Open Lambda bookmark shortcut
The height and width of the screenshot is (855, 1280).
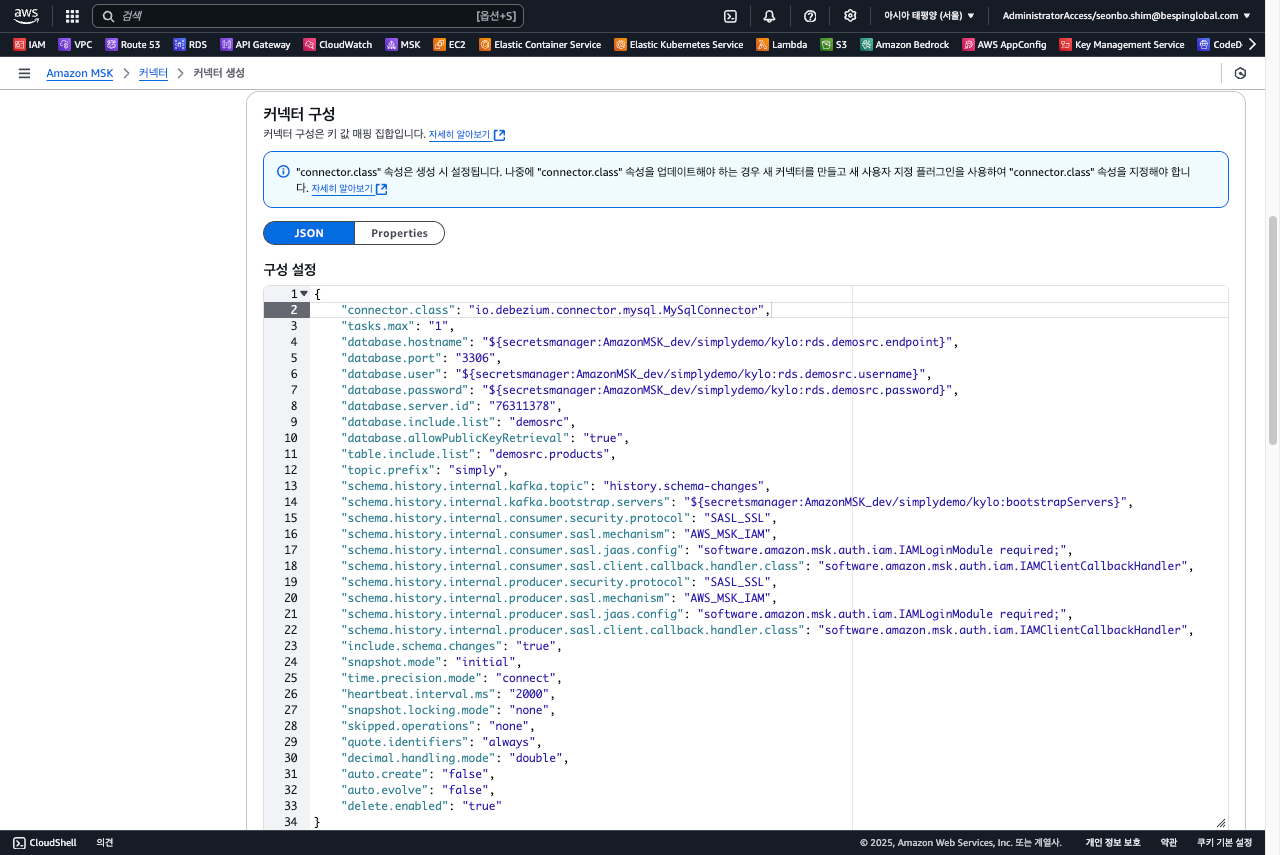pos(782,44)
